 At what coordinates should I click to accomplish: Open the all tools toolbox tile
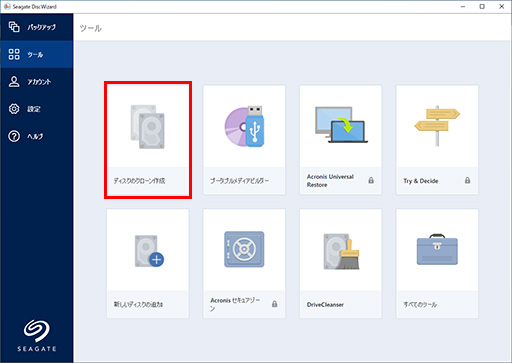point(437,264)
